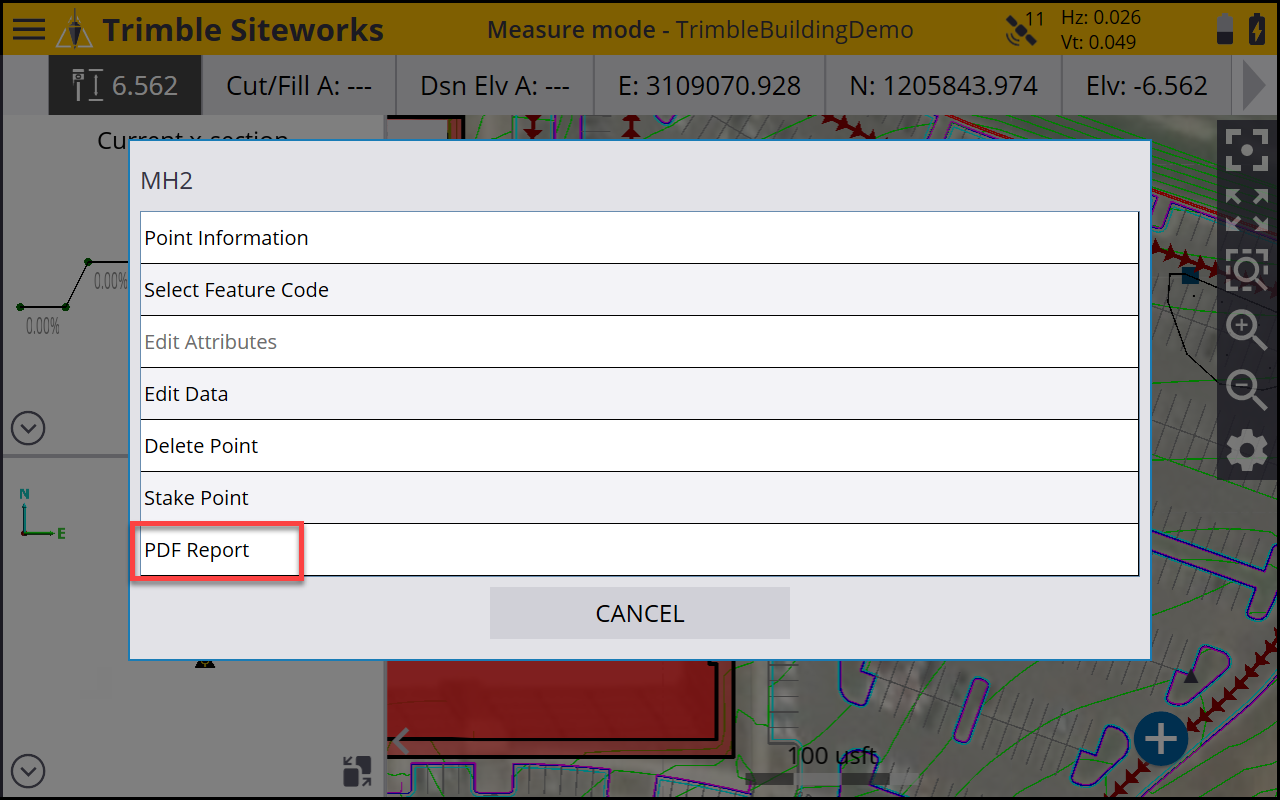Tap the blue plus measure button
Image resolution: width=1280 pixels, height=800 pixels.
(x=1161, y=741)
